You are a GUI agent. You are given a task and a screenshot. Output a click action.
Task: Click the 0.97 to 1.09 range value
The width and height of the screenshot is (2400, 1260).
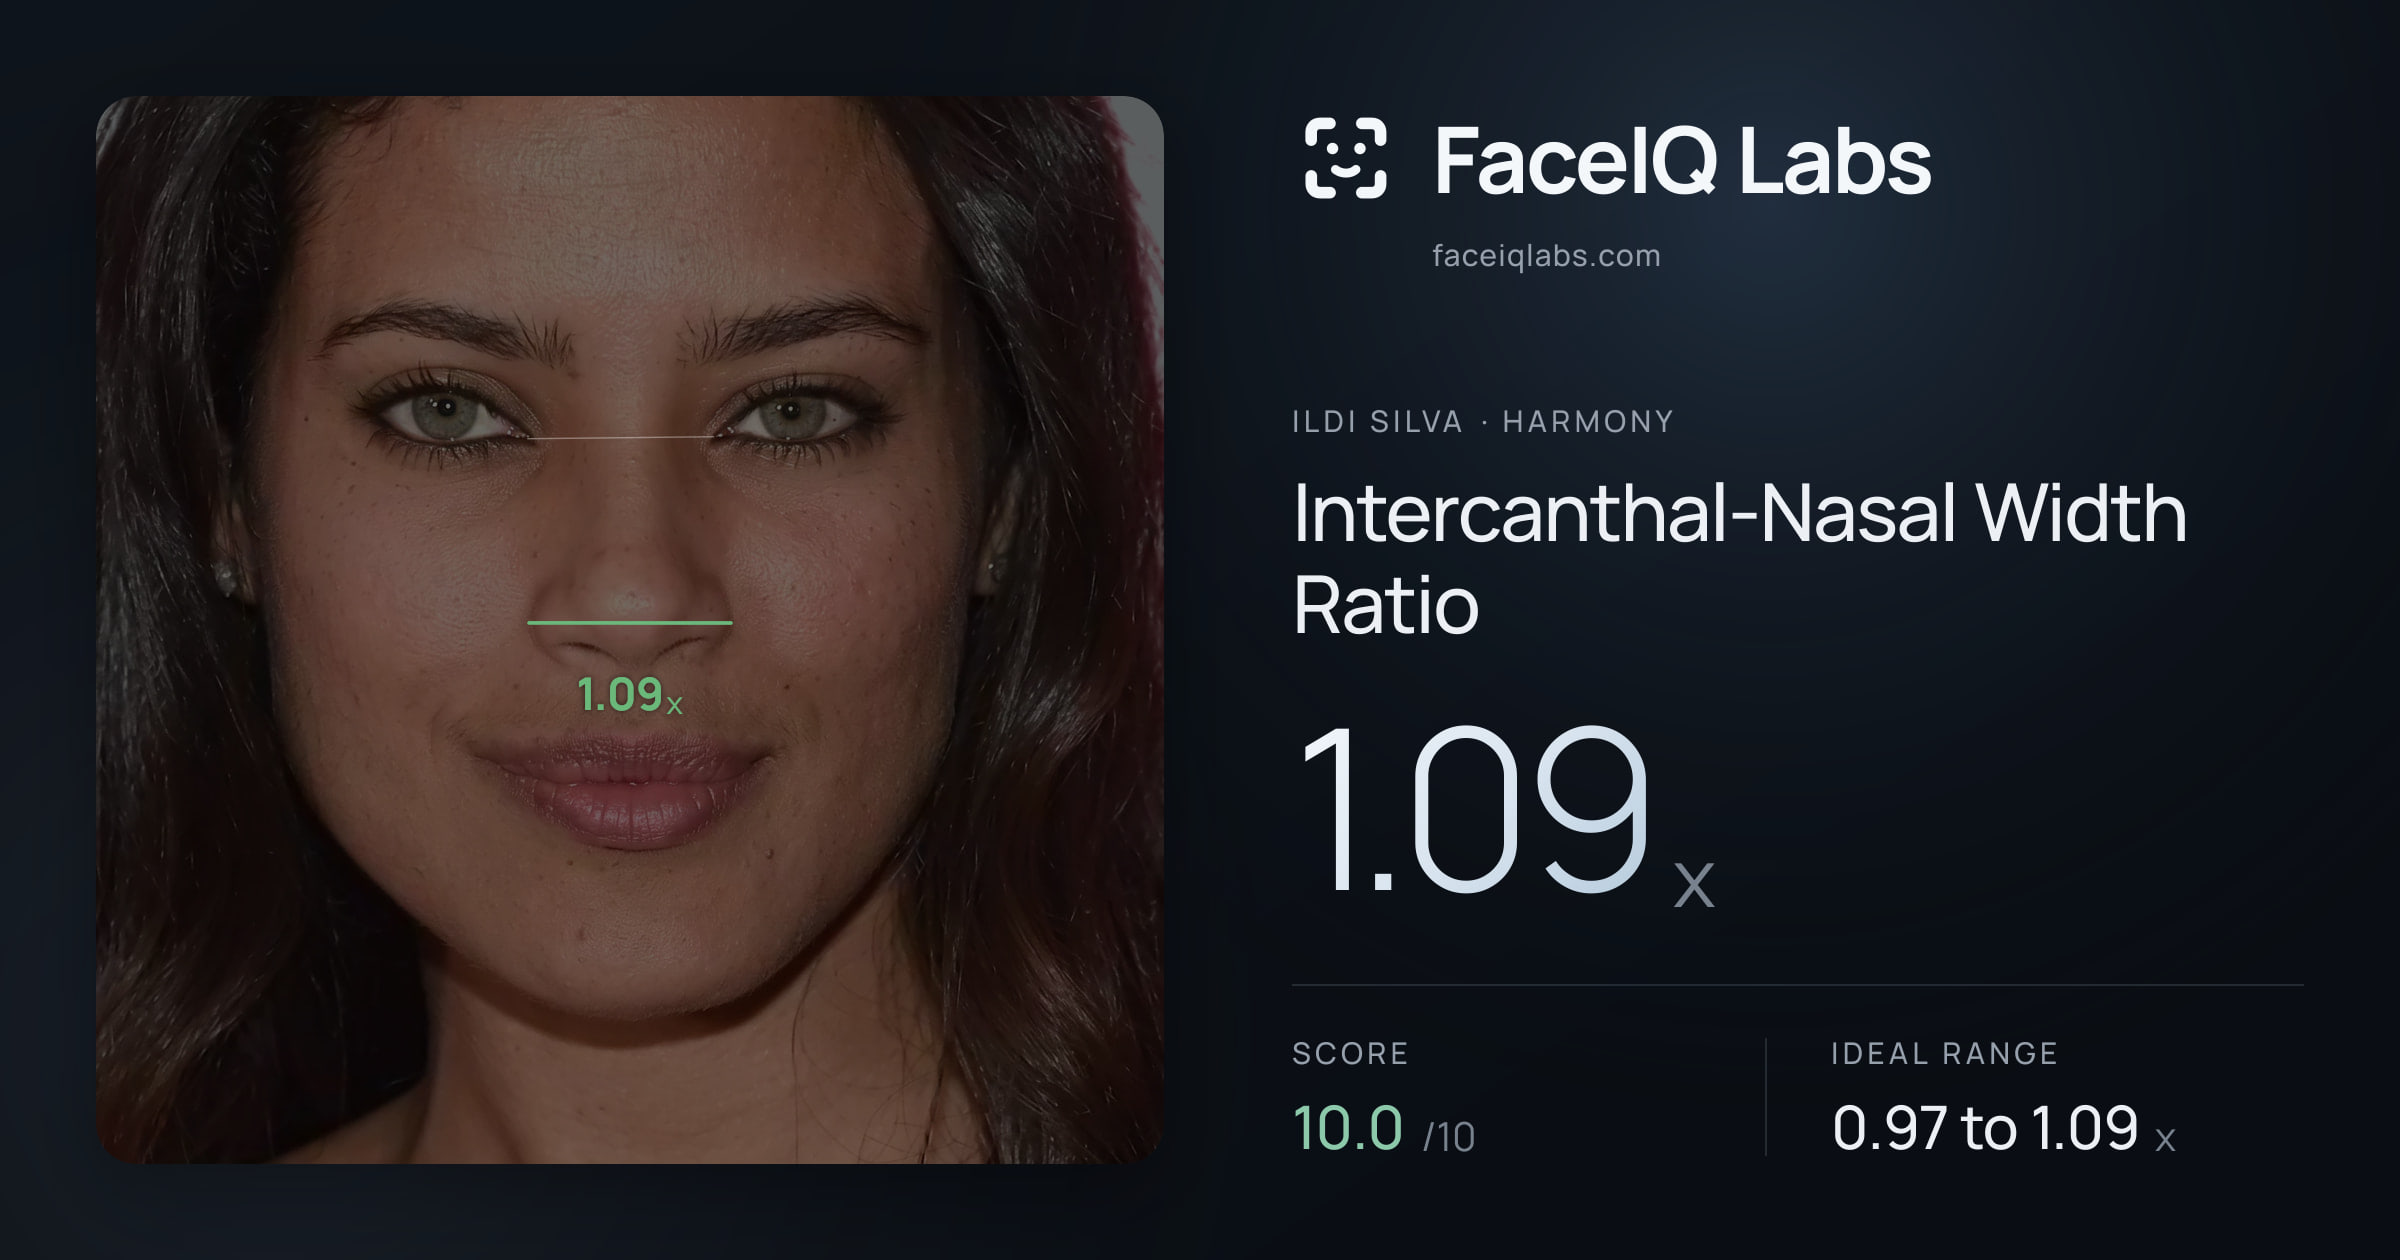(2004, 1129)
